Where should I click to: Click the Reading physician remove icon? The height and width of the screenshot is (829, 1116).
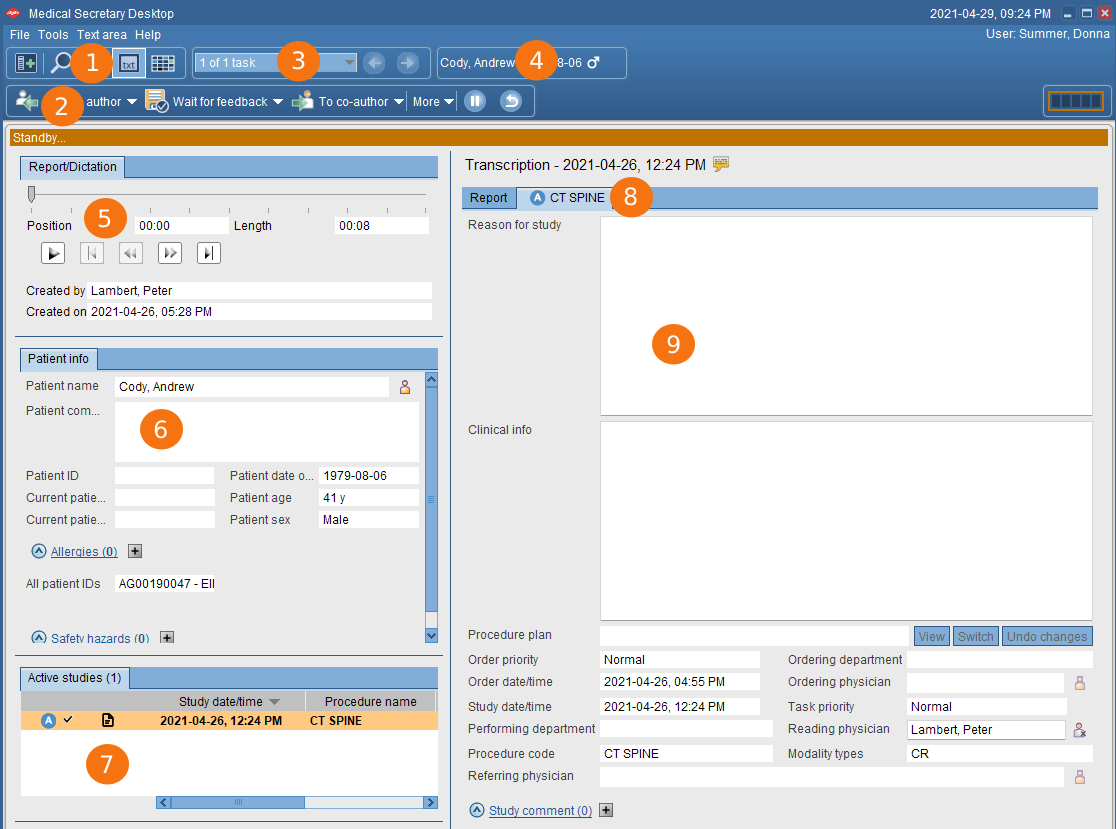point(1080,730)
